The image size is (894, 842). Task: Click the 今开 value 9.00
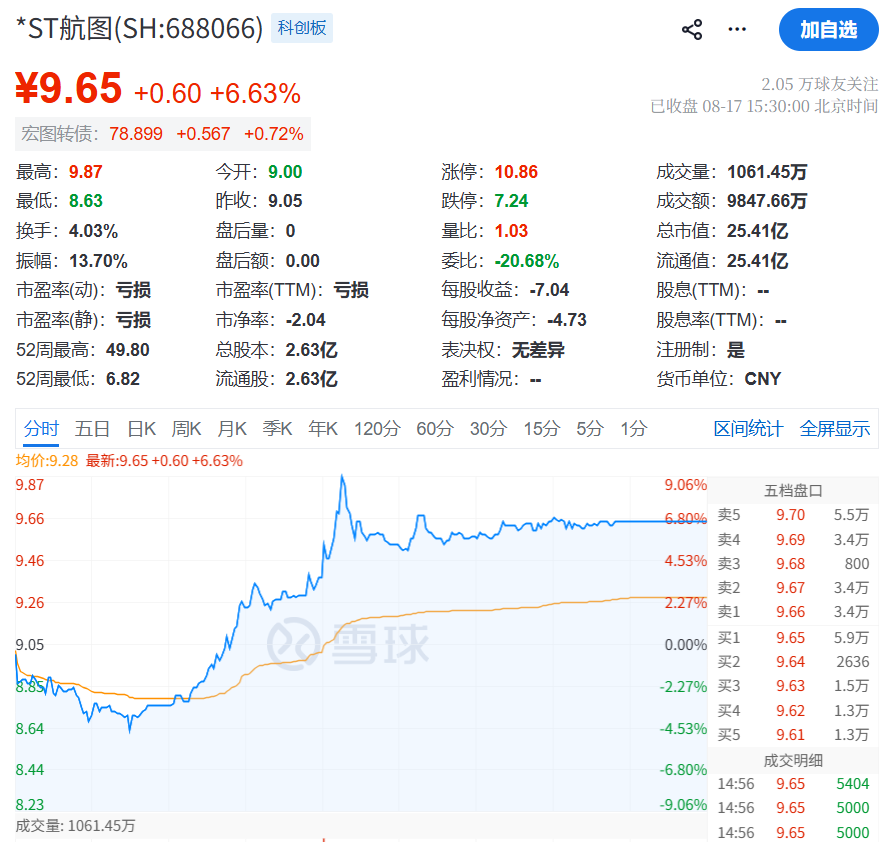285,172
